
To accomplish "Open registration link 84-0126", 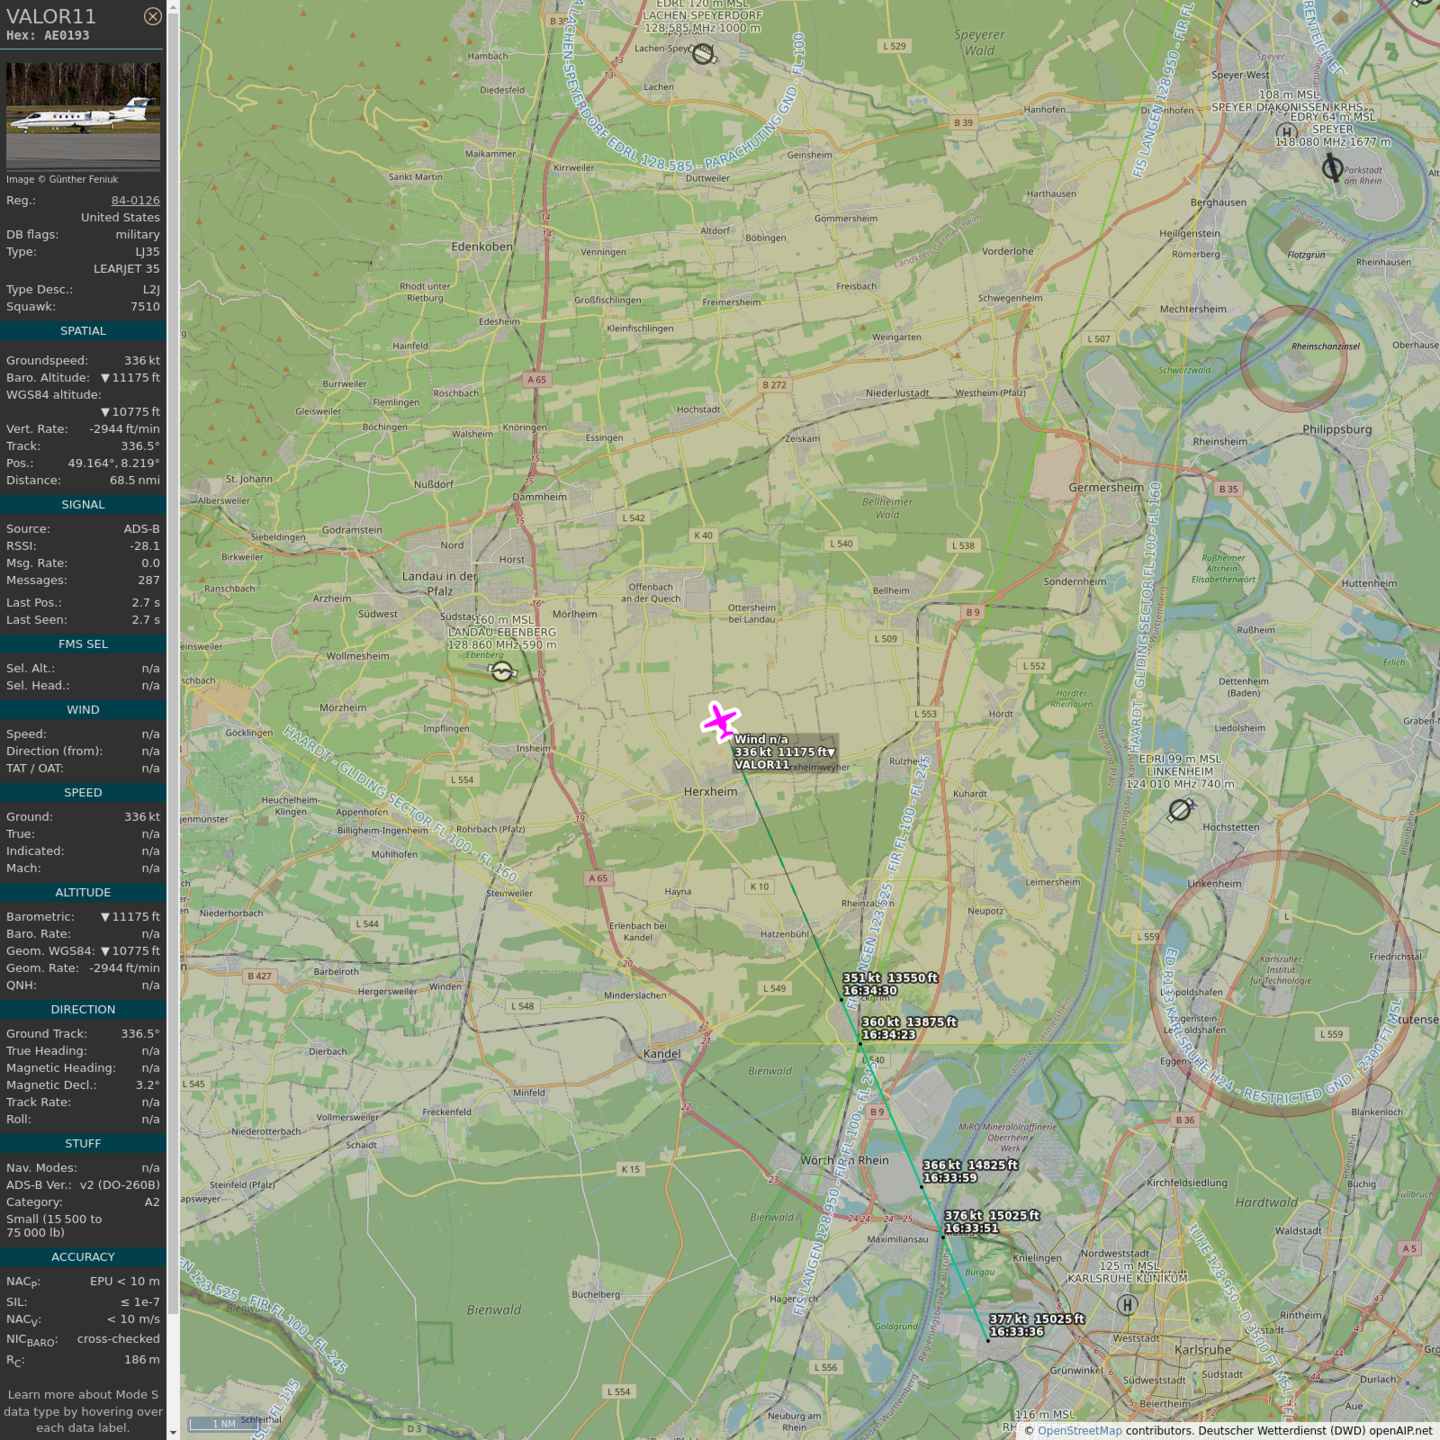I will click(x=135, y=200).
